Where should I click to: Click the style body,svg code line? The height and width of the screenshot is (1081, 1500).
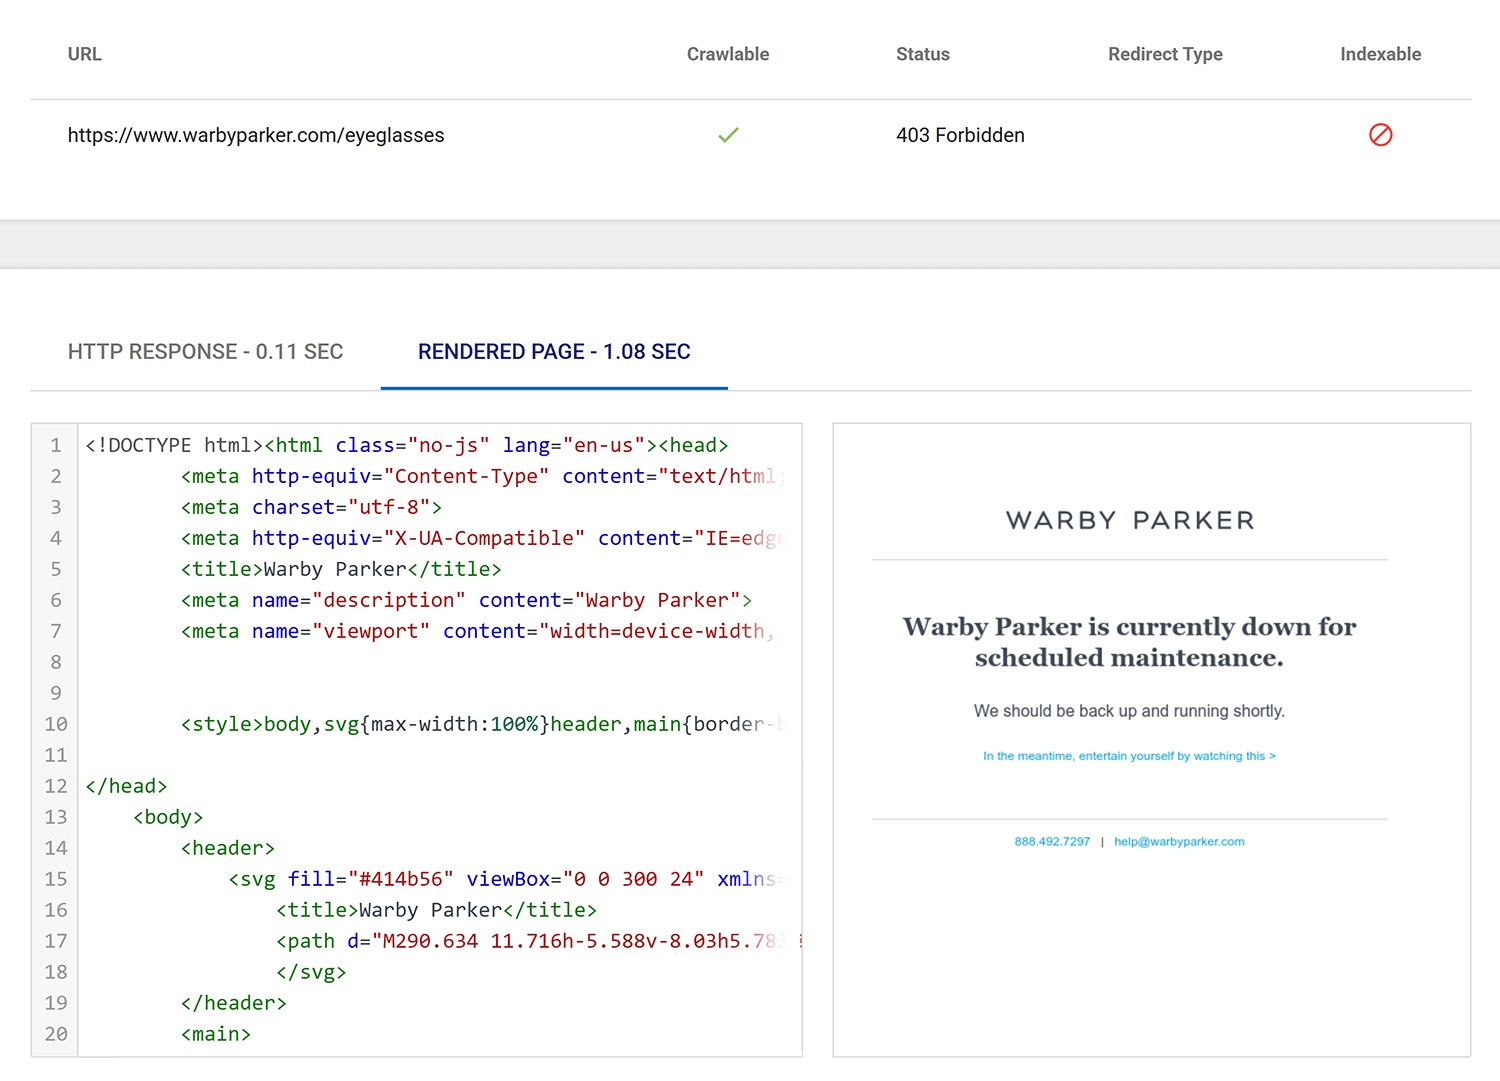485,724
